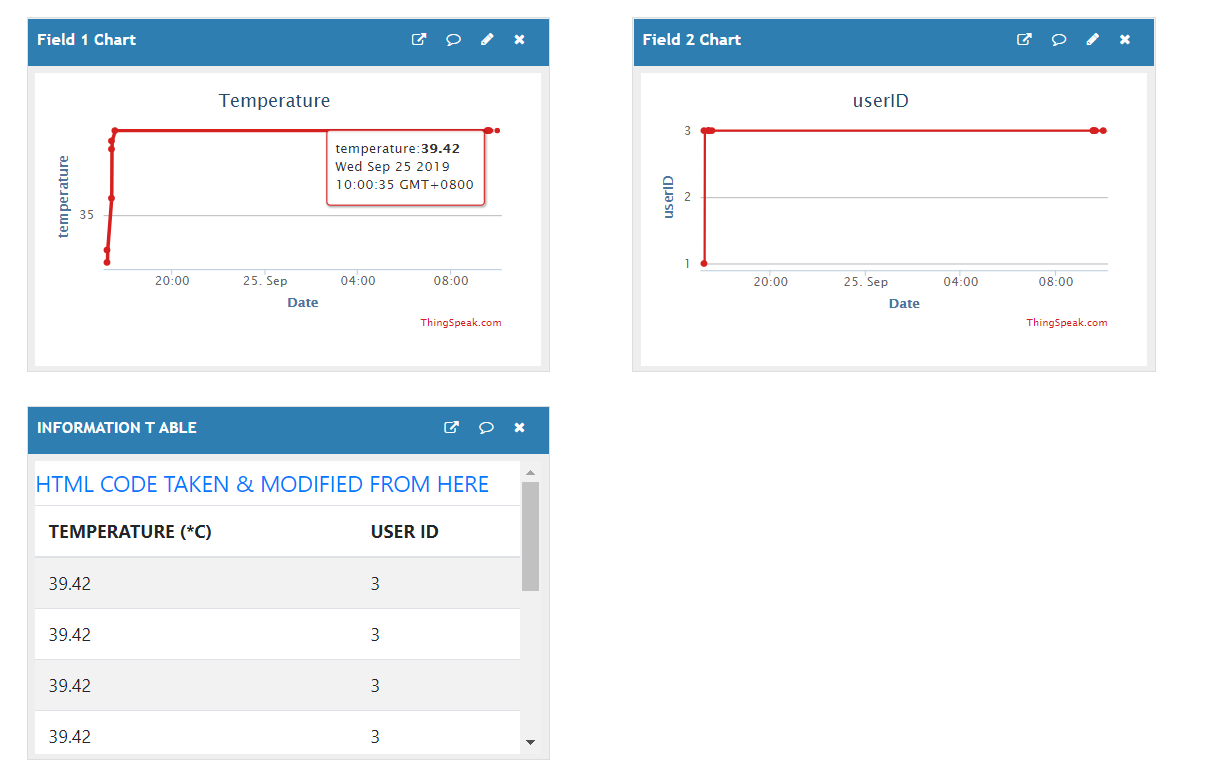This screenshot has width=1210, height=771.
Task: Open Field 1 Chart in a new window
Action: [419, 39]
